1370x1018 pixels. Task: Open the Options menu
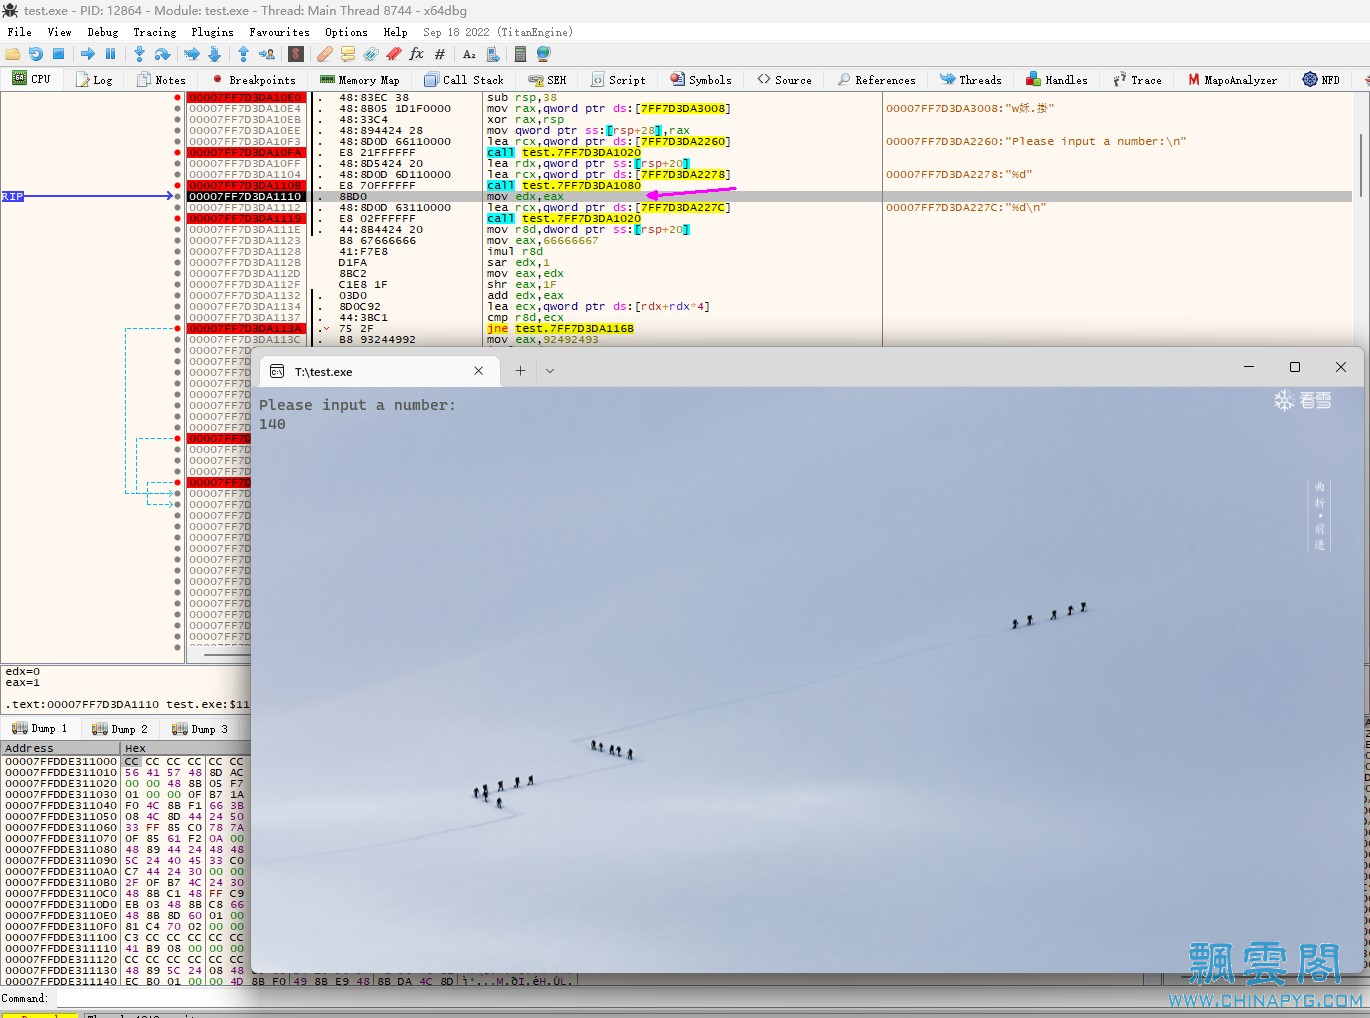pyautogui.click(x=346, y=32)
